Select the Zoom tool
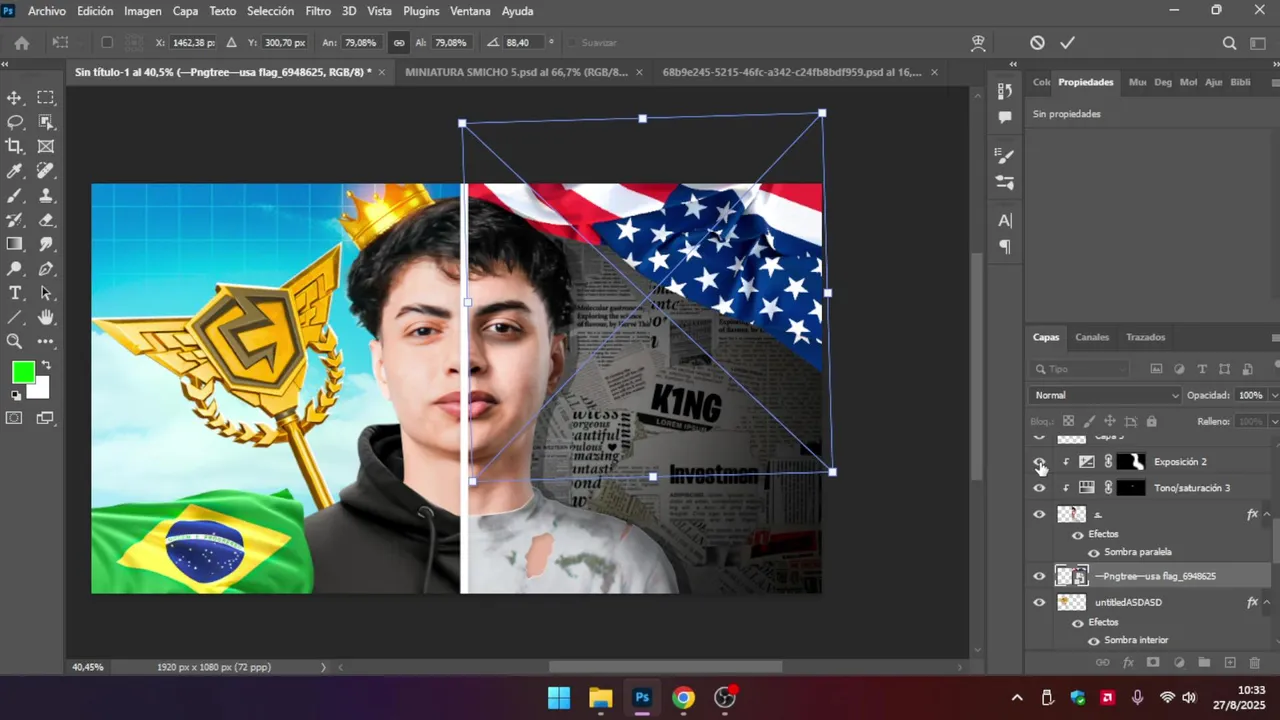This screenshot has height=720, width=1280. pyautogui.click(x=15, y=342)
